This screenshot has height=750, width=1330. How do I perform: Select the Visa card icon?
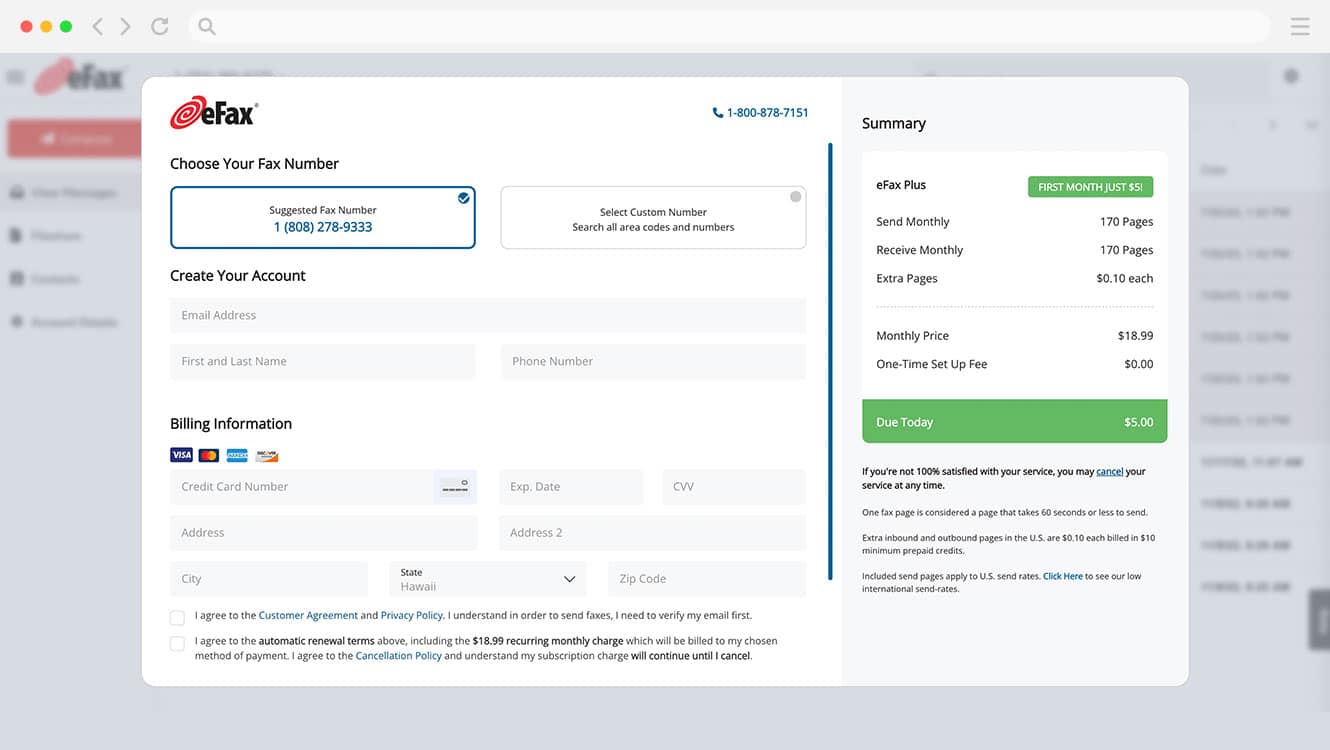181,454
